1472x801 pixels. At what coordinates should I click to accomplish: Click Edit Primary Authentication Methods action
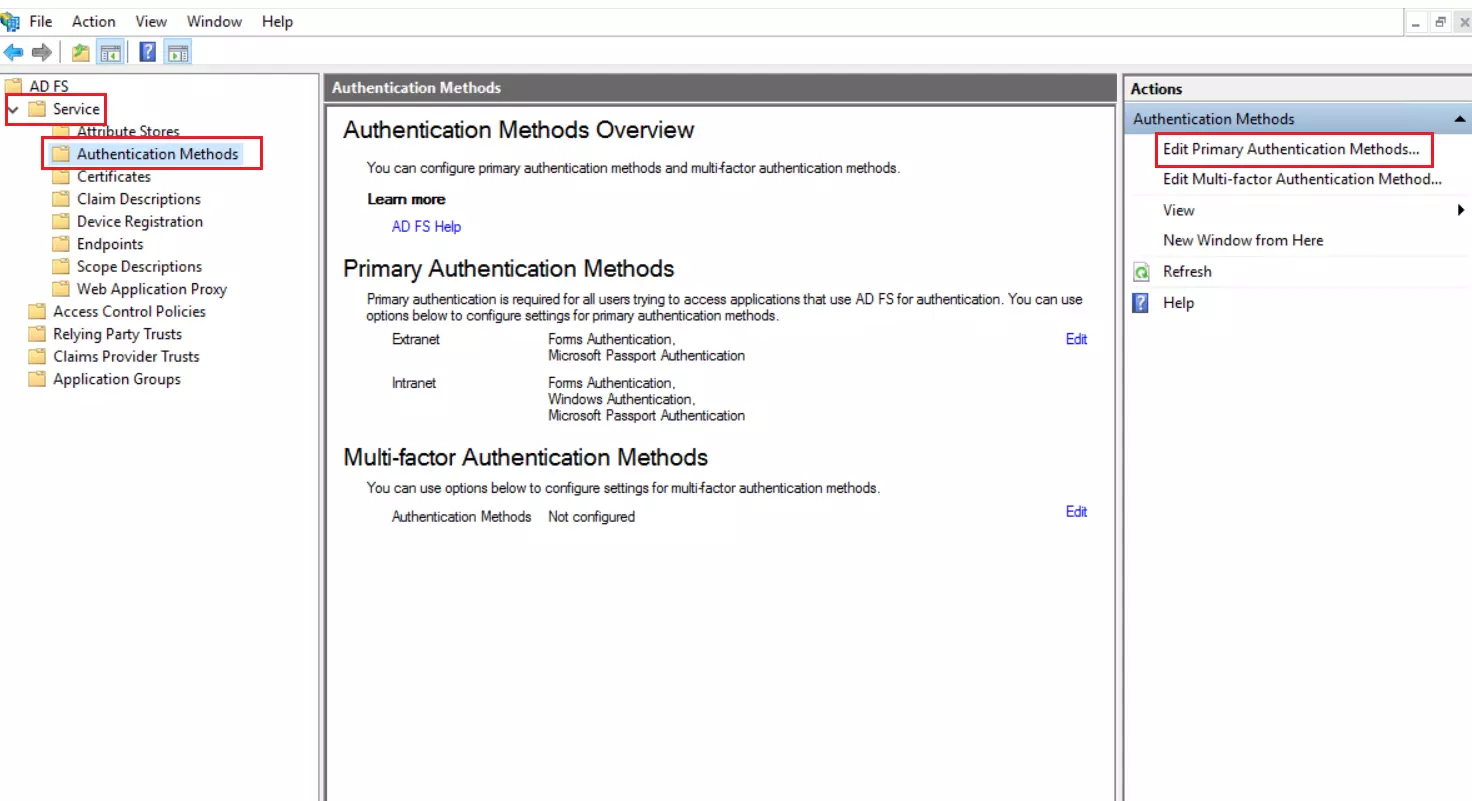(1291, 149)
